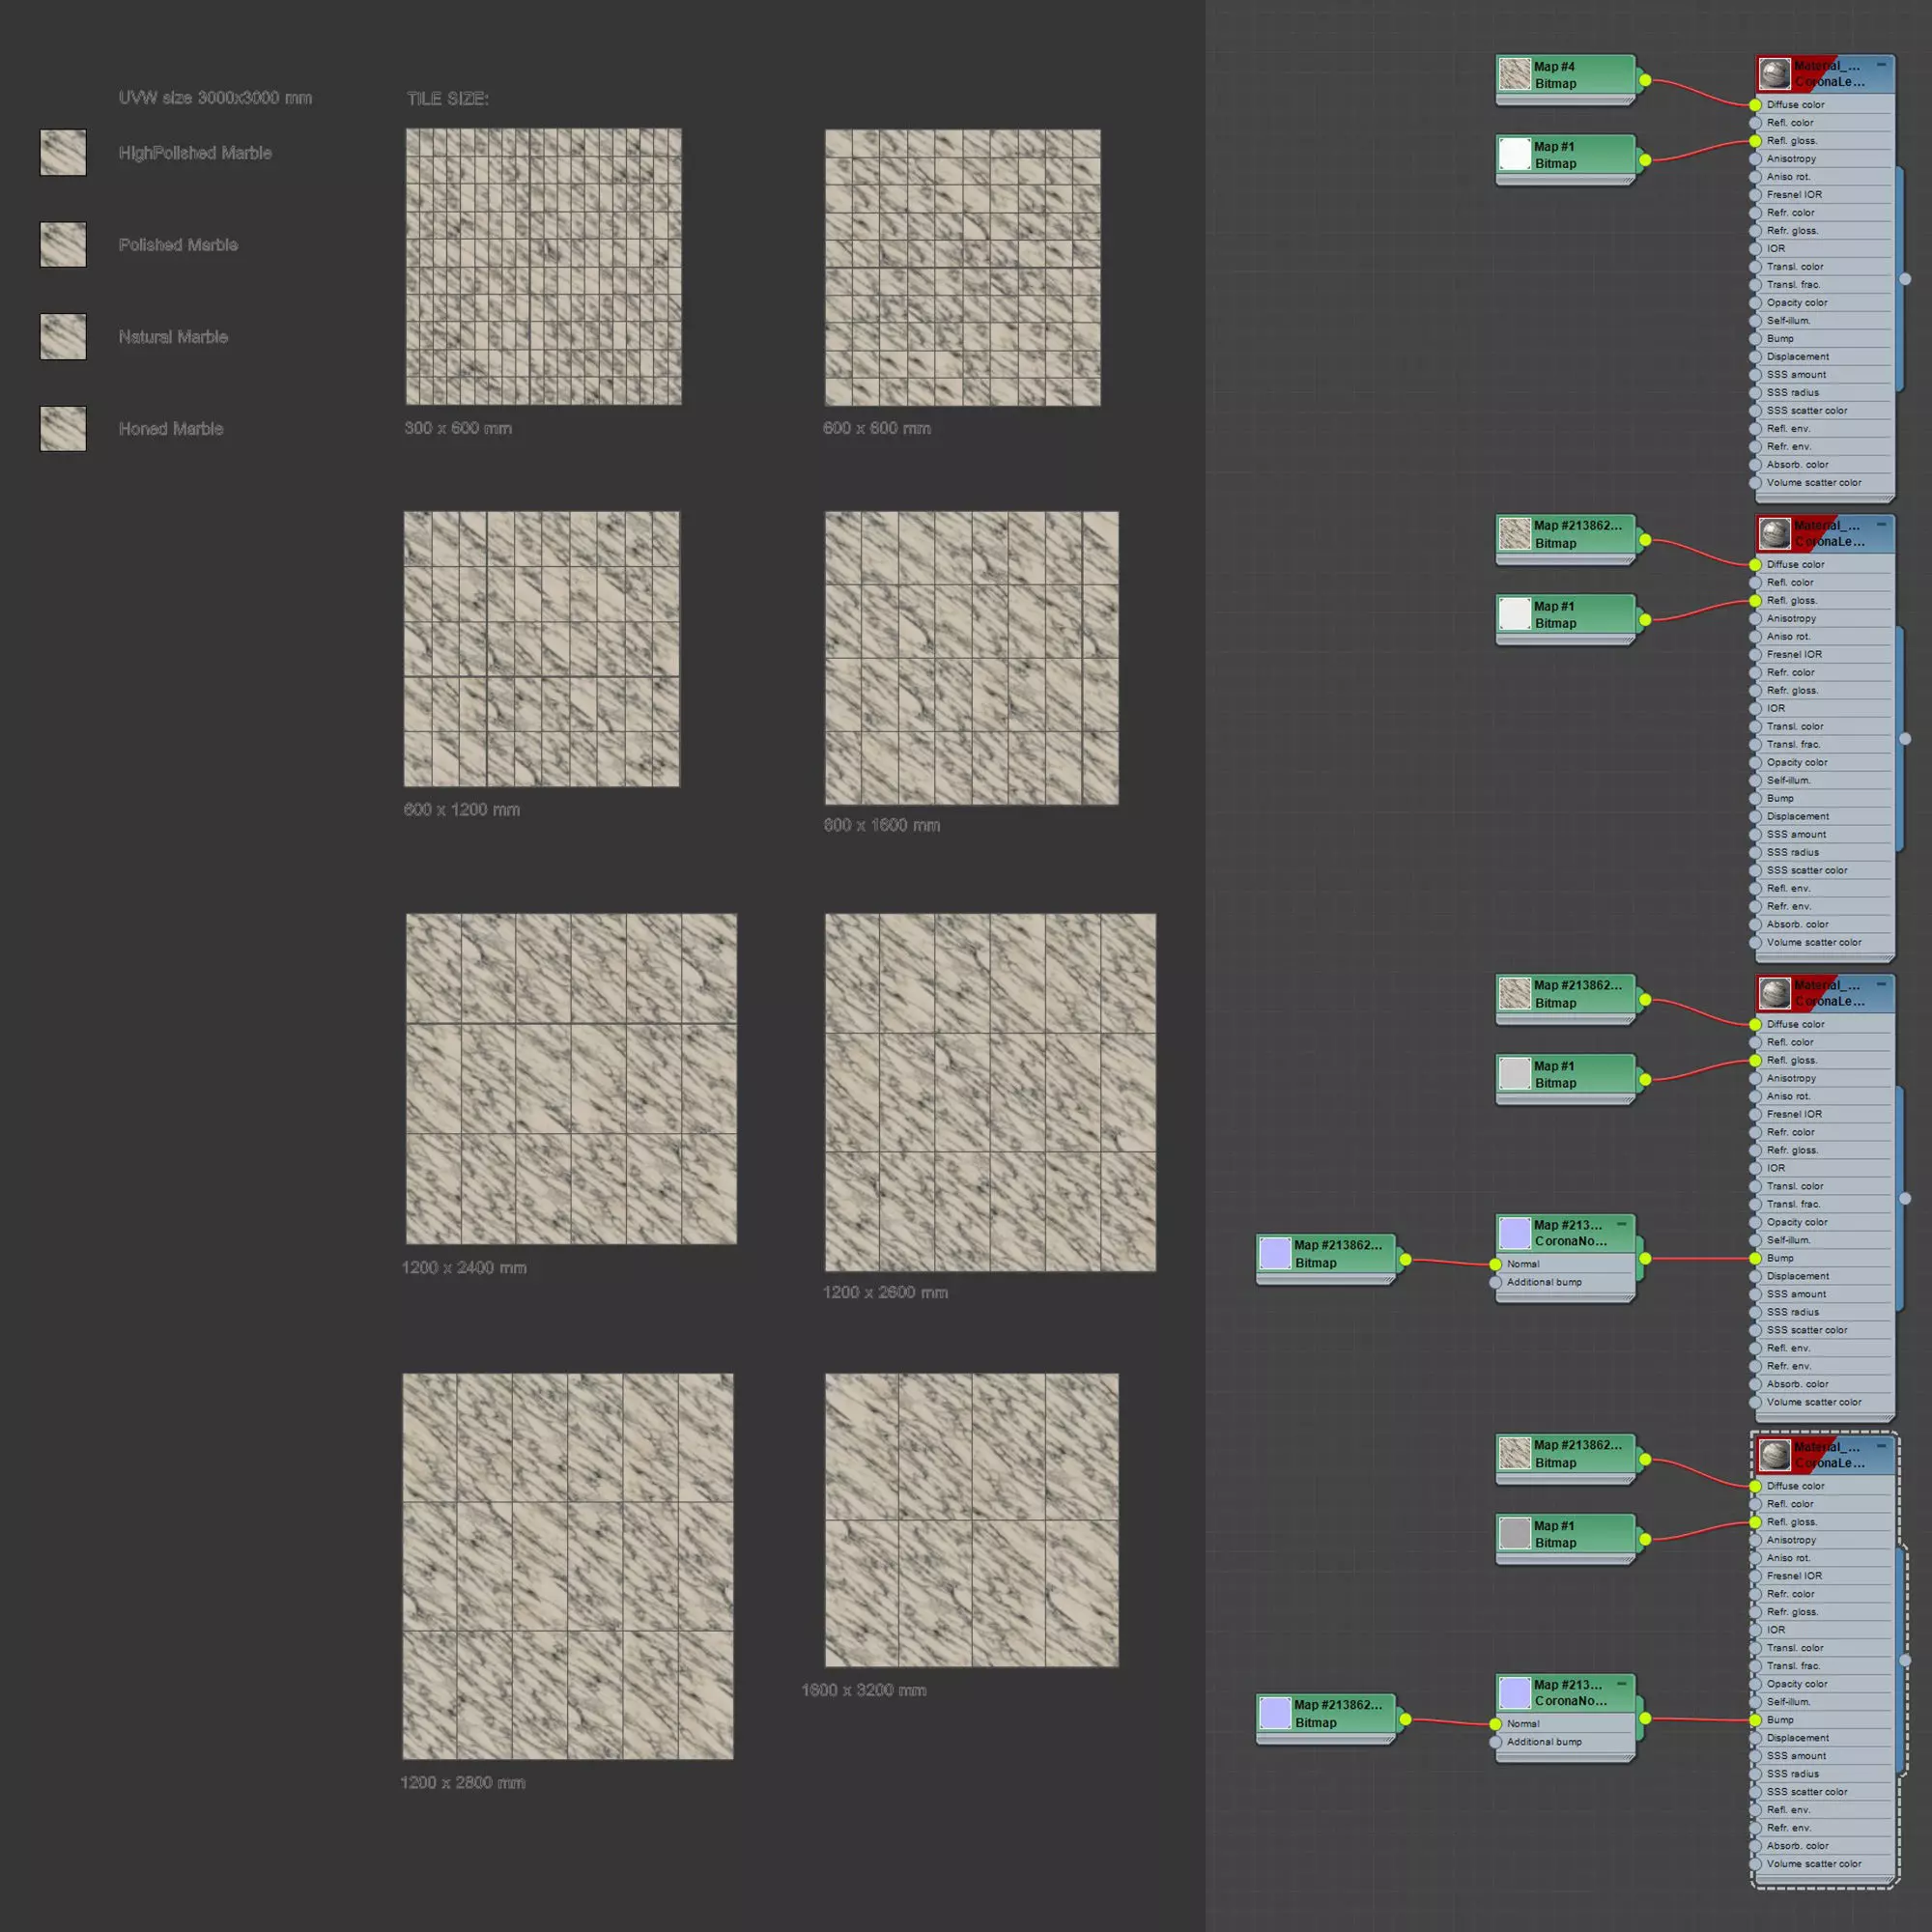Viewport: 1932px width, 1932px height.
Task: Click the Natural Marble swatch
Action: point(63,336)
